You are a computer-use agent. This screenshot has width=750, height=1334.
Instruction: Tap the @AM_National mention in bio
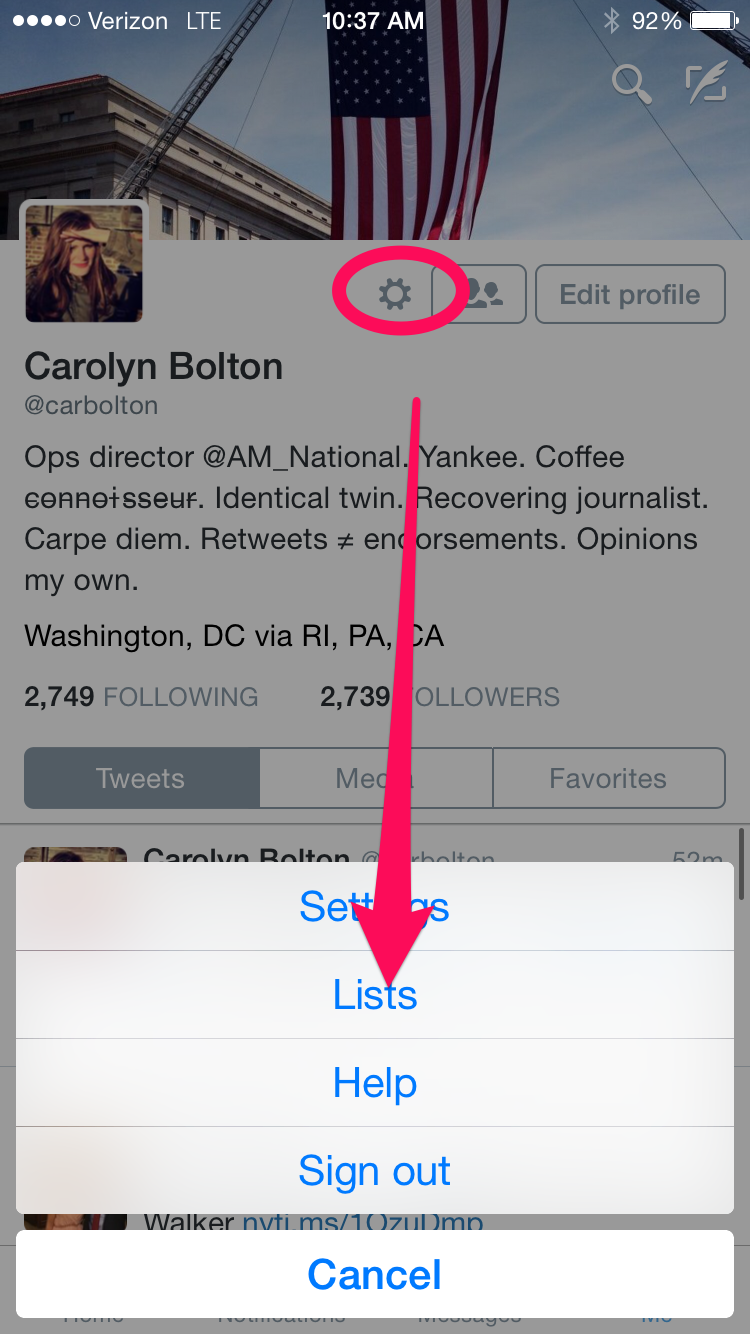[305, 457]
